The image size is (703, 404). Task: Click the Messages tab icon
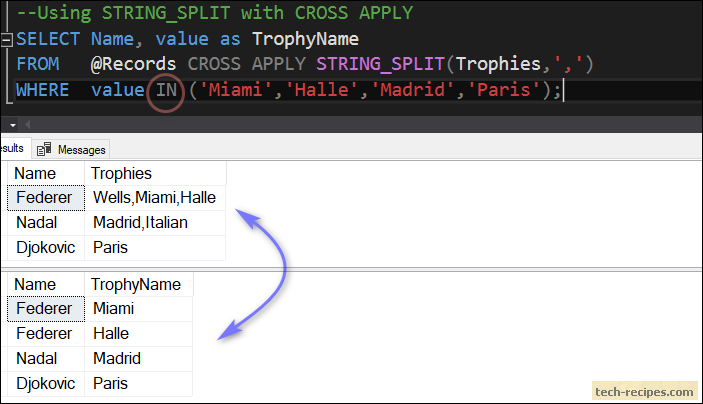(44, 149)
